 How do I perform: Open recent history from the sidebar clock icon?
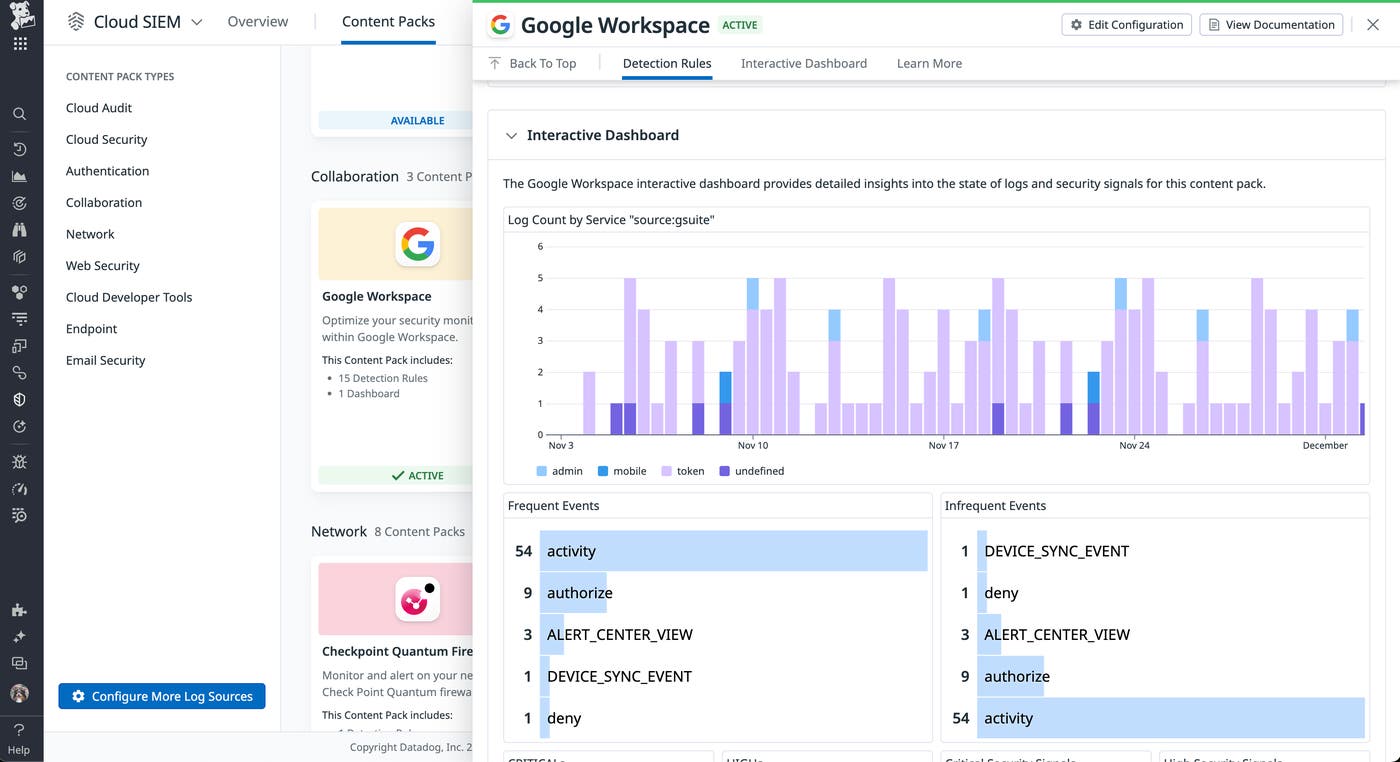click(x=20, y=148)
